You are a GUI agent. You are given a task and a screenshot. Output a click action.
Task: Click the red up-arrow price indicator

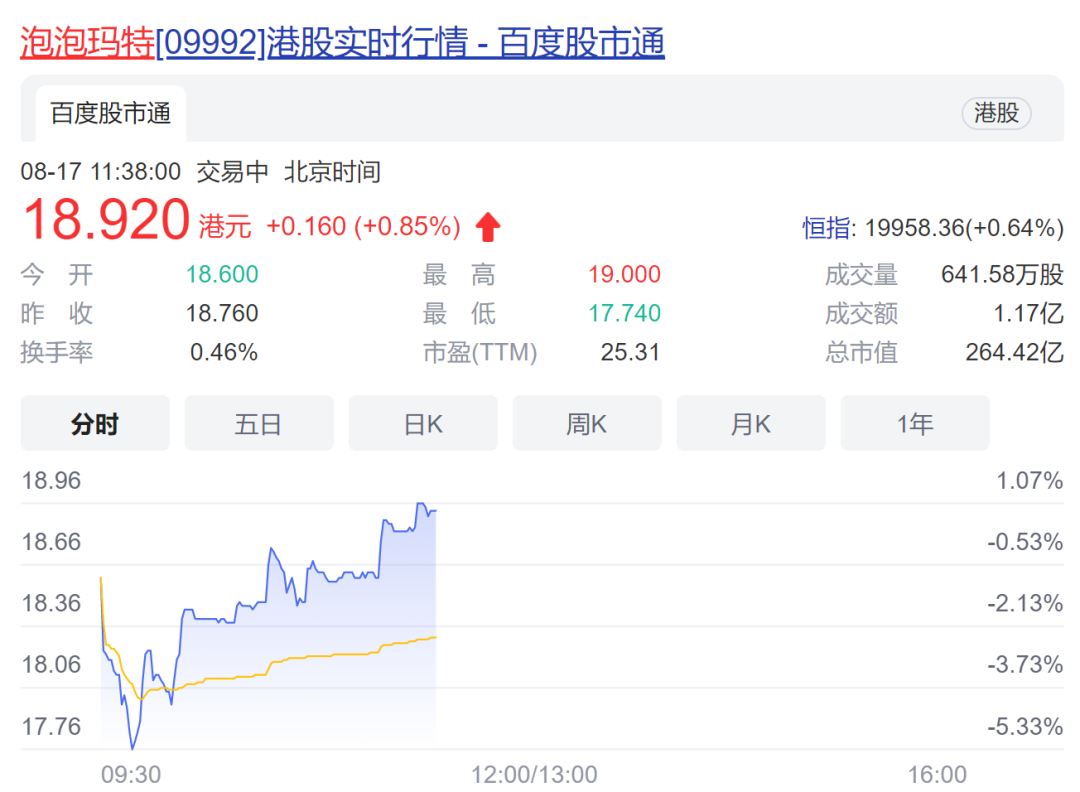pos(487,227)
